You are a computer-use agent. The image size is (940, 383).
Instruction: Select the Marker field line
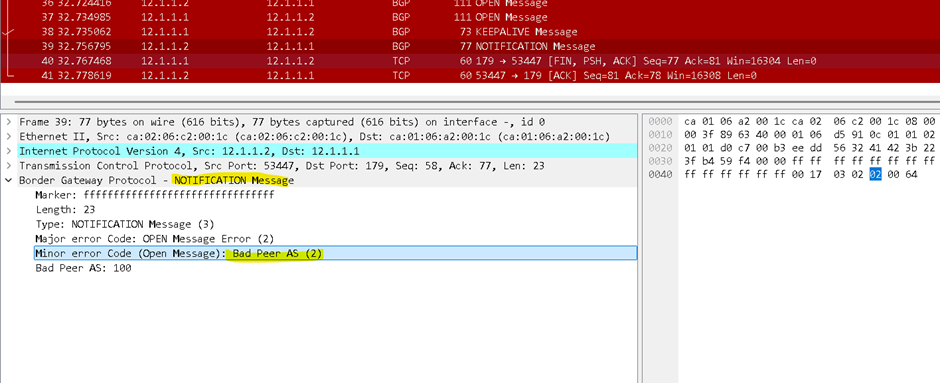pyautogui.click(x=155, y=195)
